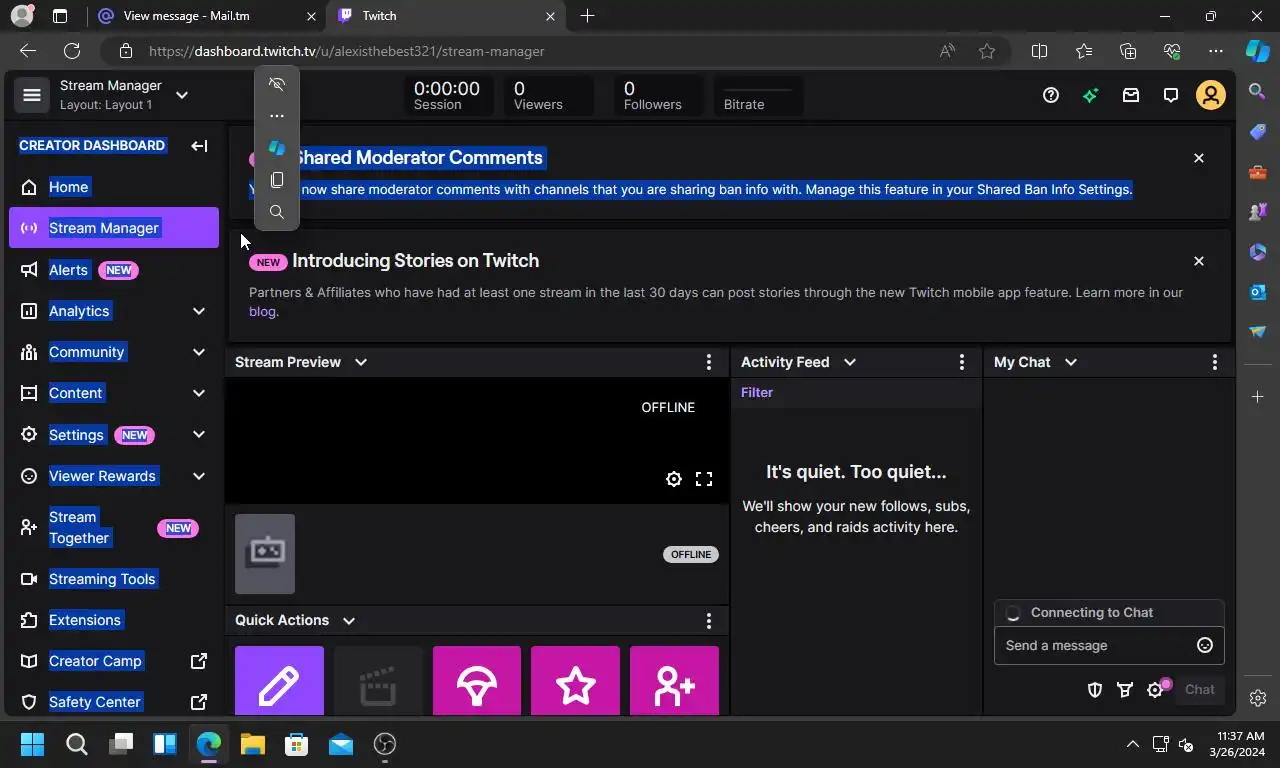
Task: Open Stream Preview three-dot options
Action: 709,362
